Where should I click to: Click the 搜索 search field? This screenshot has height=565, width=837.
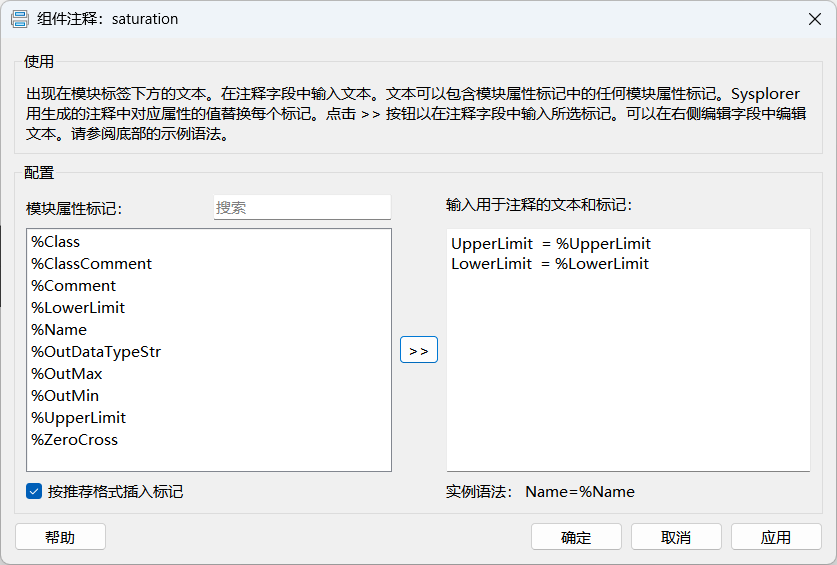tap(302, 208)
